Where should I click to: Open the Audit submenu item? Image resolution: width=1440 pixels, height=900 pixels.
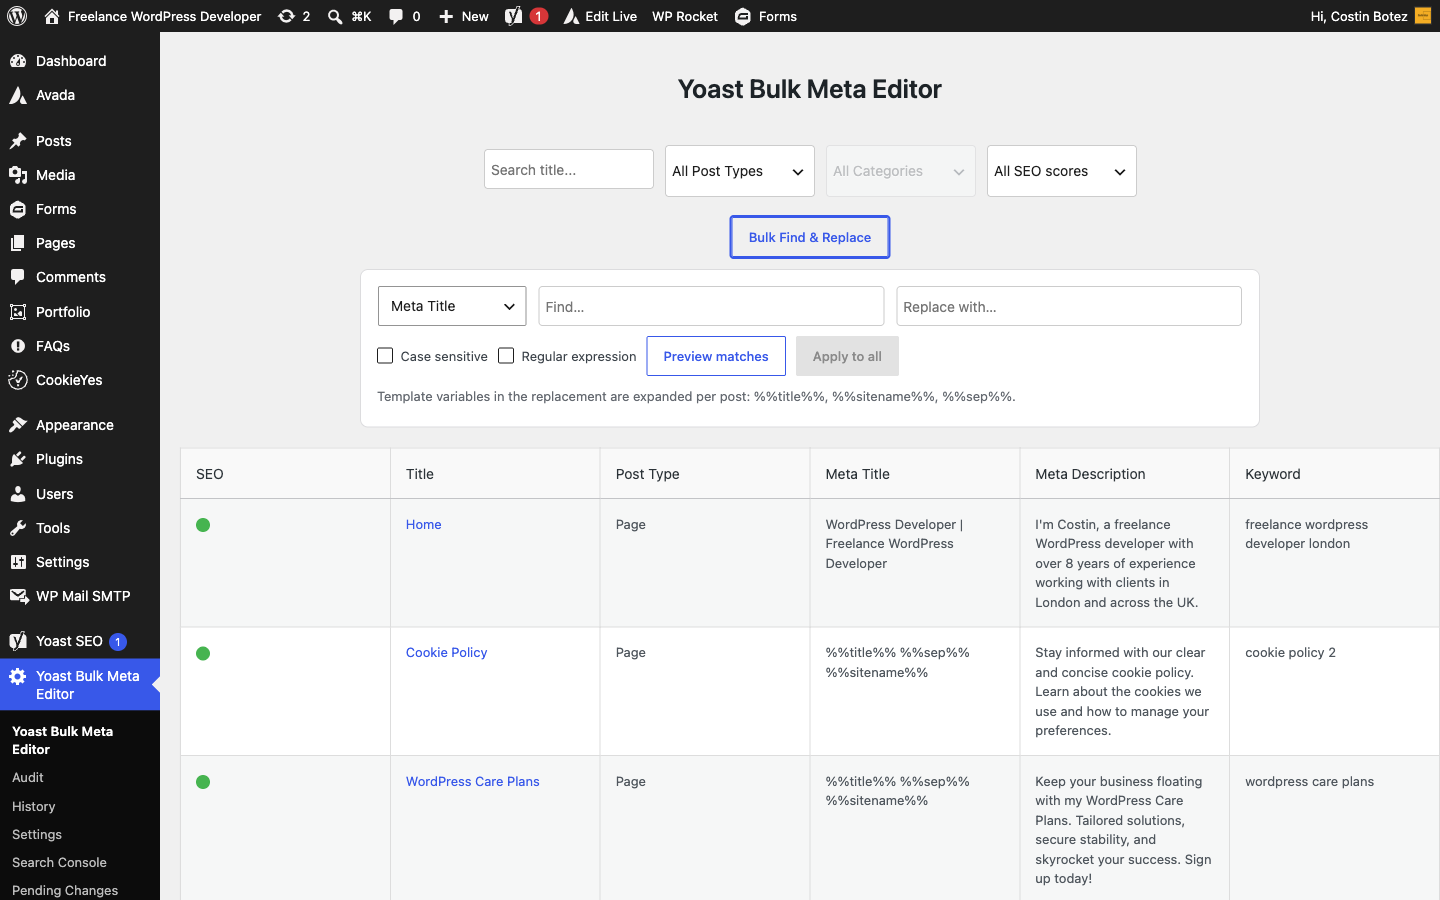(28, 777)
